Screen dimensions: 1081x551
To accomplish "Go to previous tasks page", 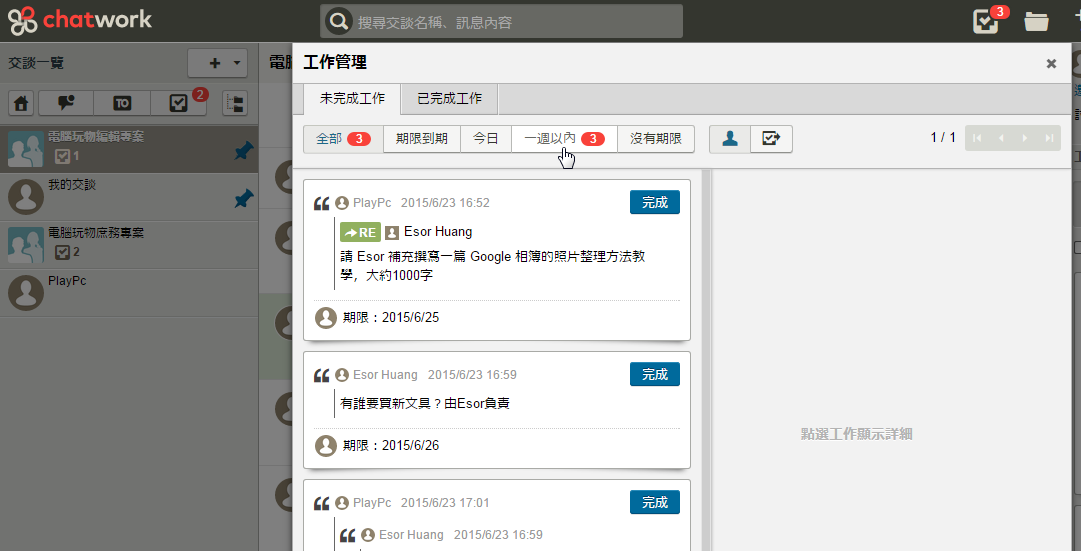I will click(1001, 138).
